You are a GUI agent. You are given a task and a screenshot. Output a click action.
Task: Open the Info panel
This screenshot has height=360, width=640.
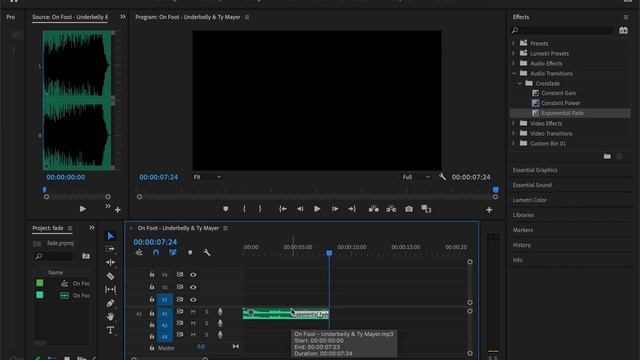[x=518, y=260]
